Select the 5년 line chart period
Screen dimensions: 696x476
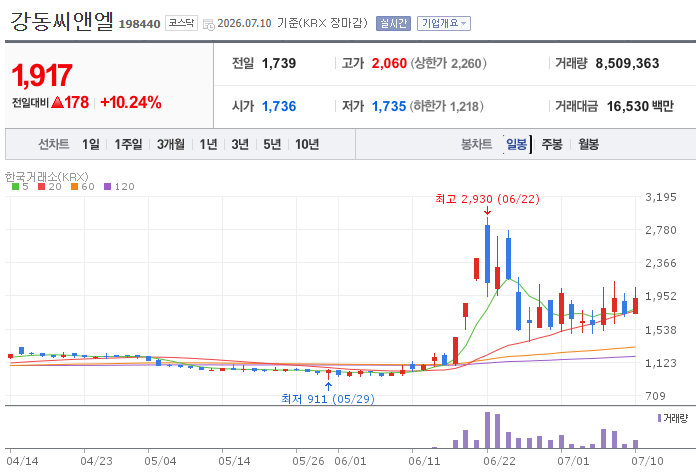pos(272,144)
